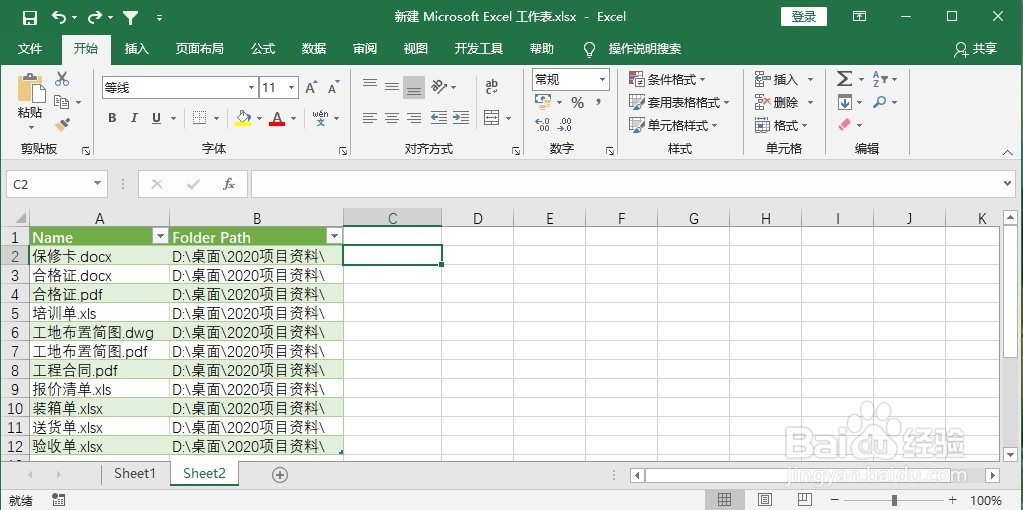Switch to the 公式 (Formulas) tab

coord(263,49)
